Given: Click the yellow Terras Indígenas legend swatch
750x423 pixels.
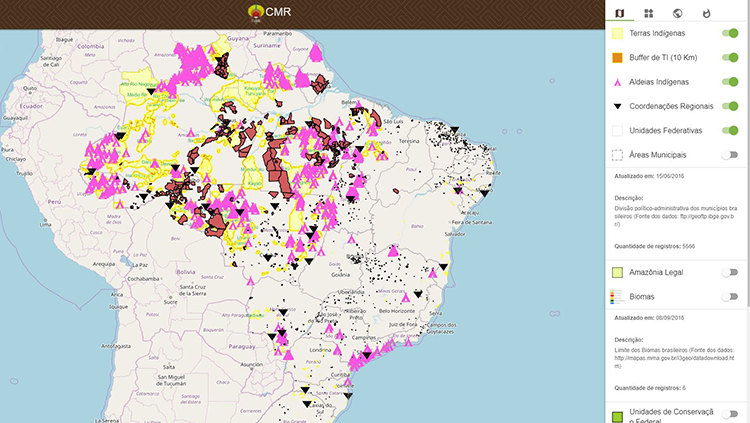Looking at the screenshot, I should (x=617, y=34).
